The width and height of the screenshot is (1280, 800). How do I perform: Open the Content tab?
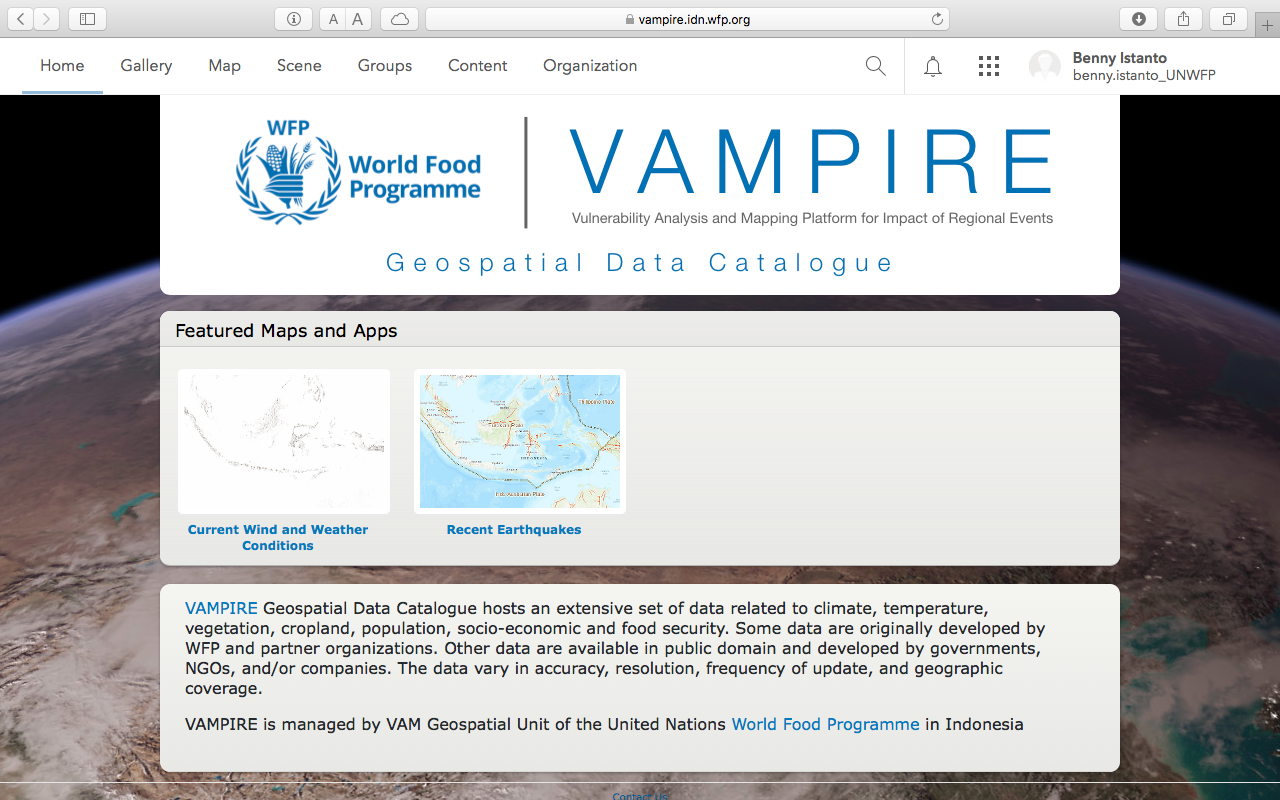click(x=478, y=66)
